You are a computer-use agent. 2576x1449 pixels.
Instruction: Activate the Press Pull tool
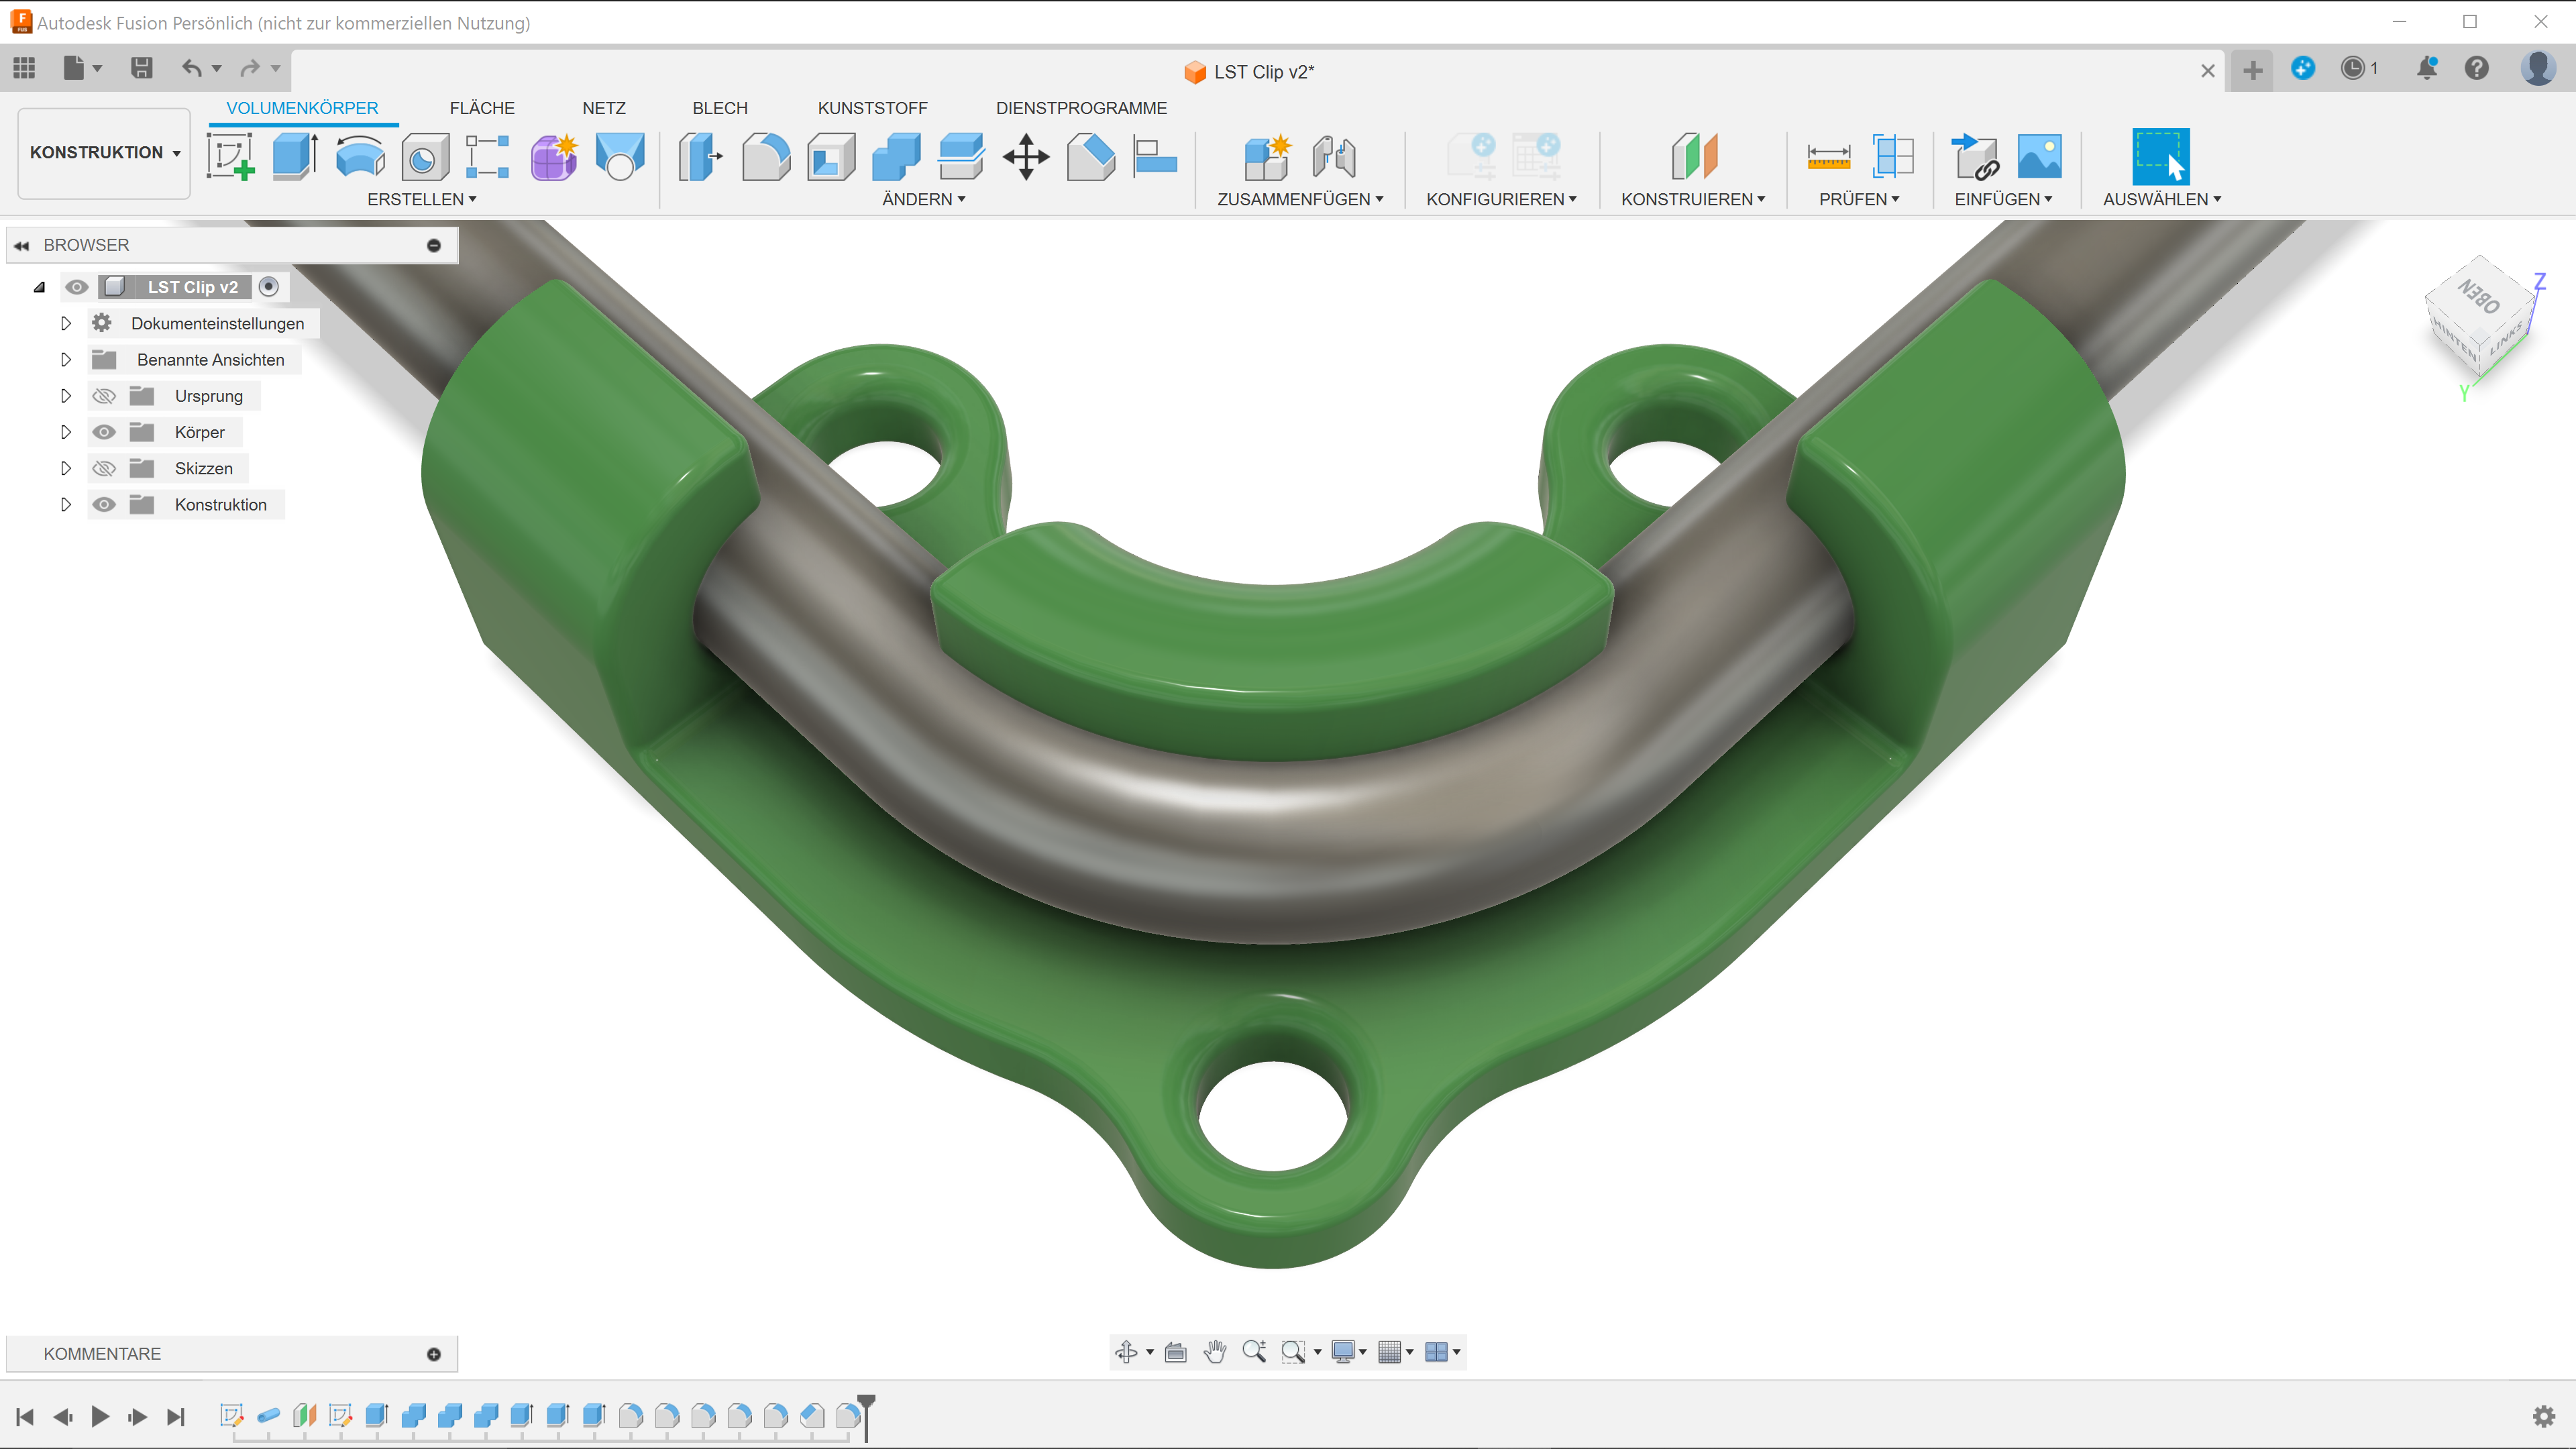tap(700, 157)
